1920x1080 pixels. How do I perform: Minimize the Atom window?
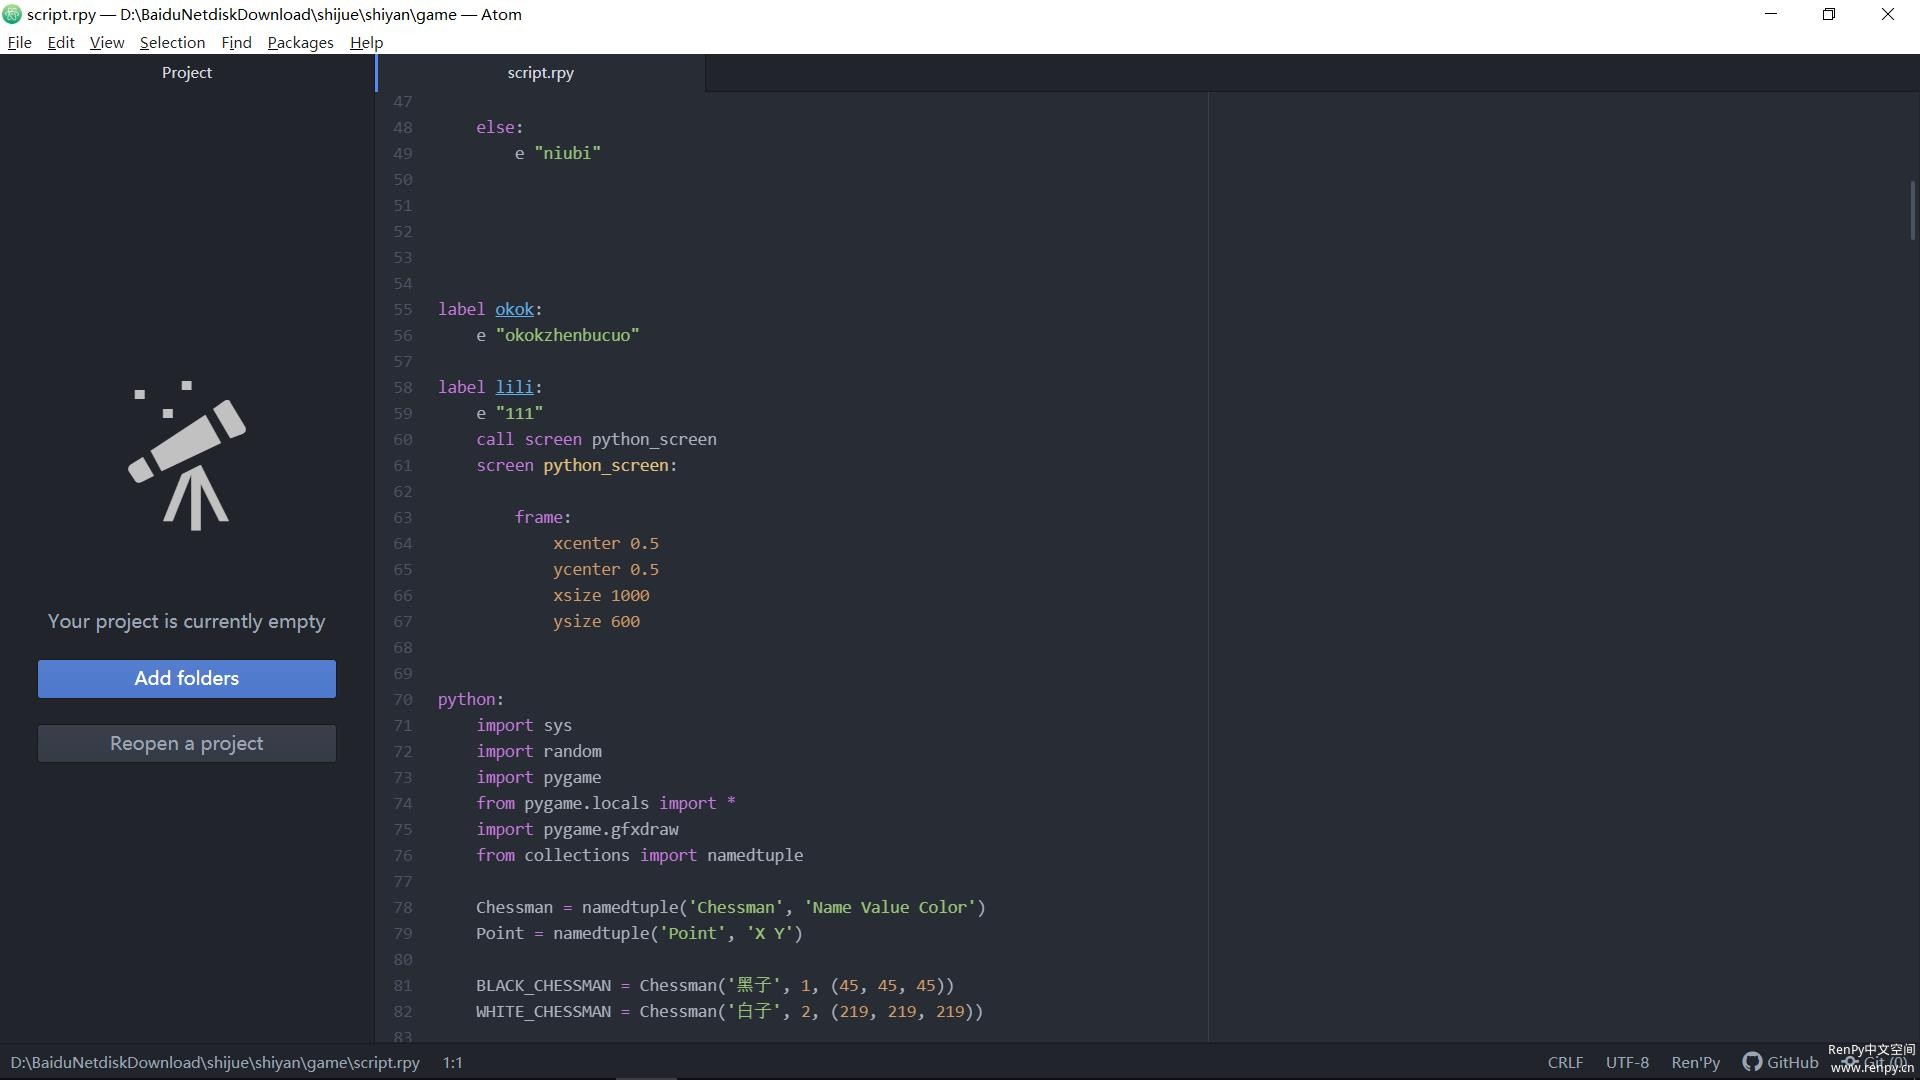pyautogui.click(x=1770, y=14)
